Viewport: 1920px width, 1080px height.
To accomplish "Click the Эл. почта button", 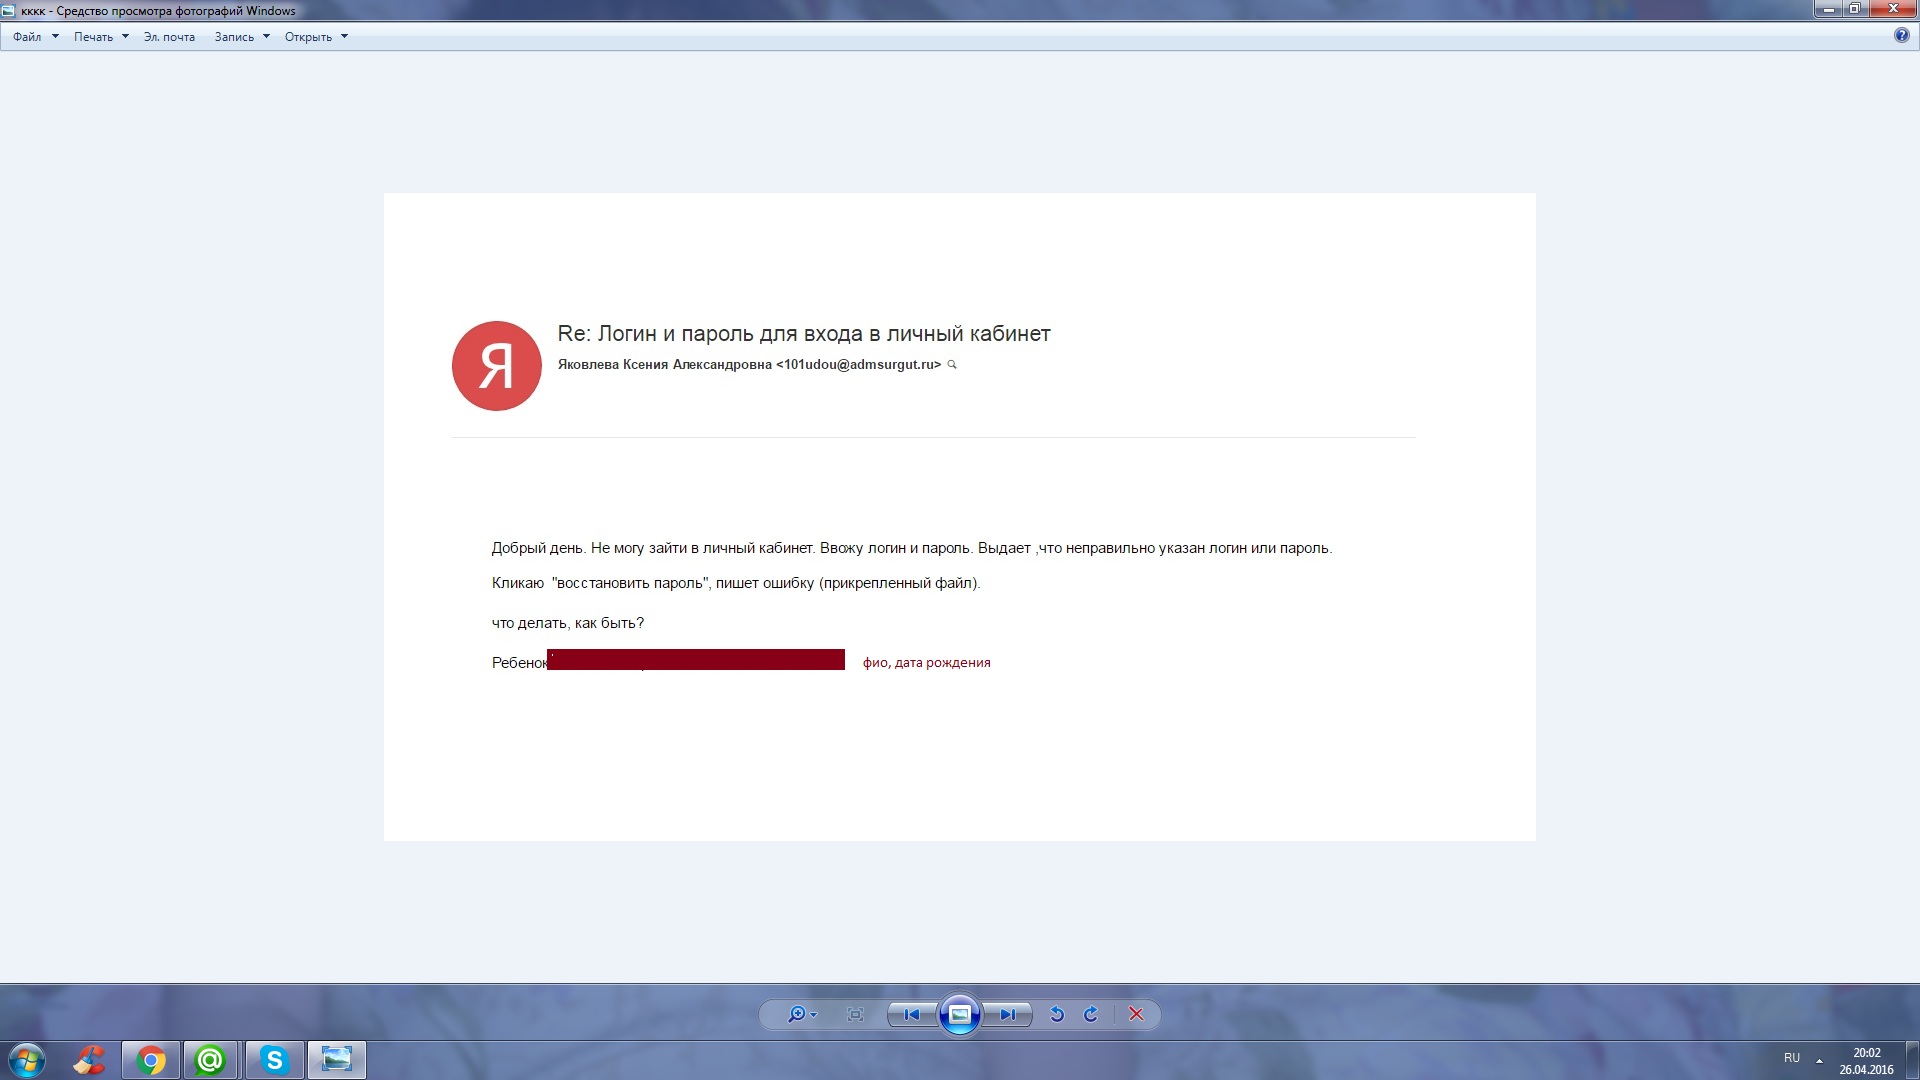I will click(169, 37).
